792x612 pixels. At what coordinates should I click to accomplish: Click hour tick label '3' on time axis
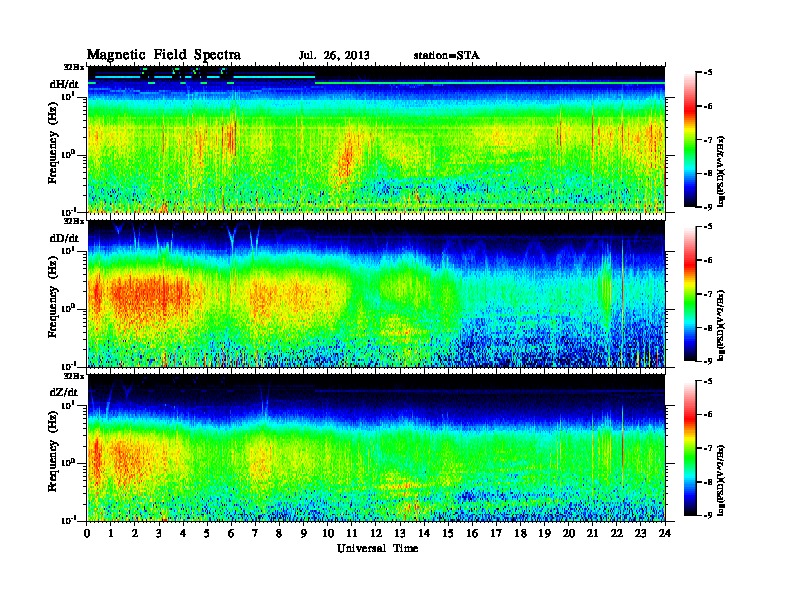(x=159, y=534)
